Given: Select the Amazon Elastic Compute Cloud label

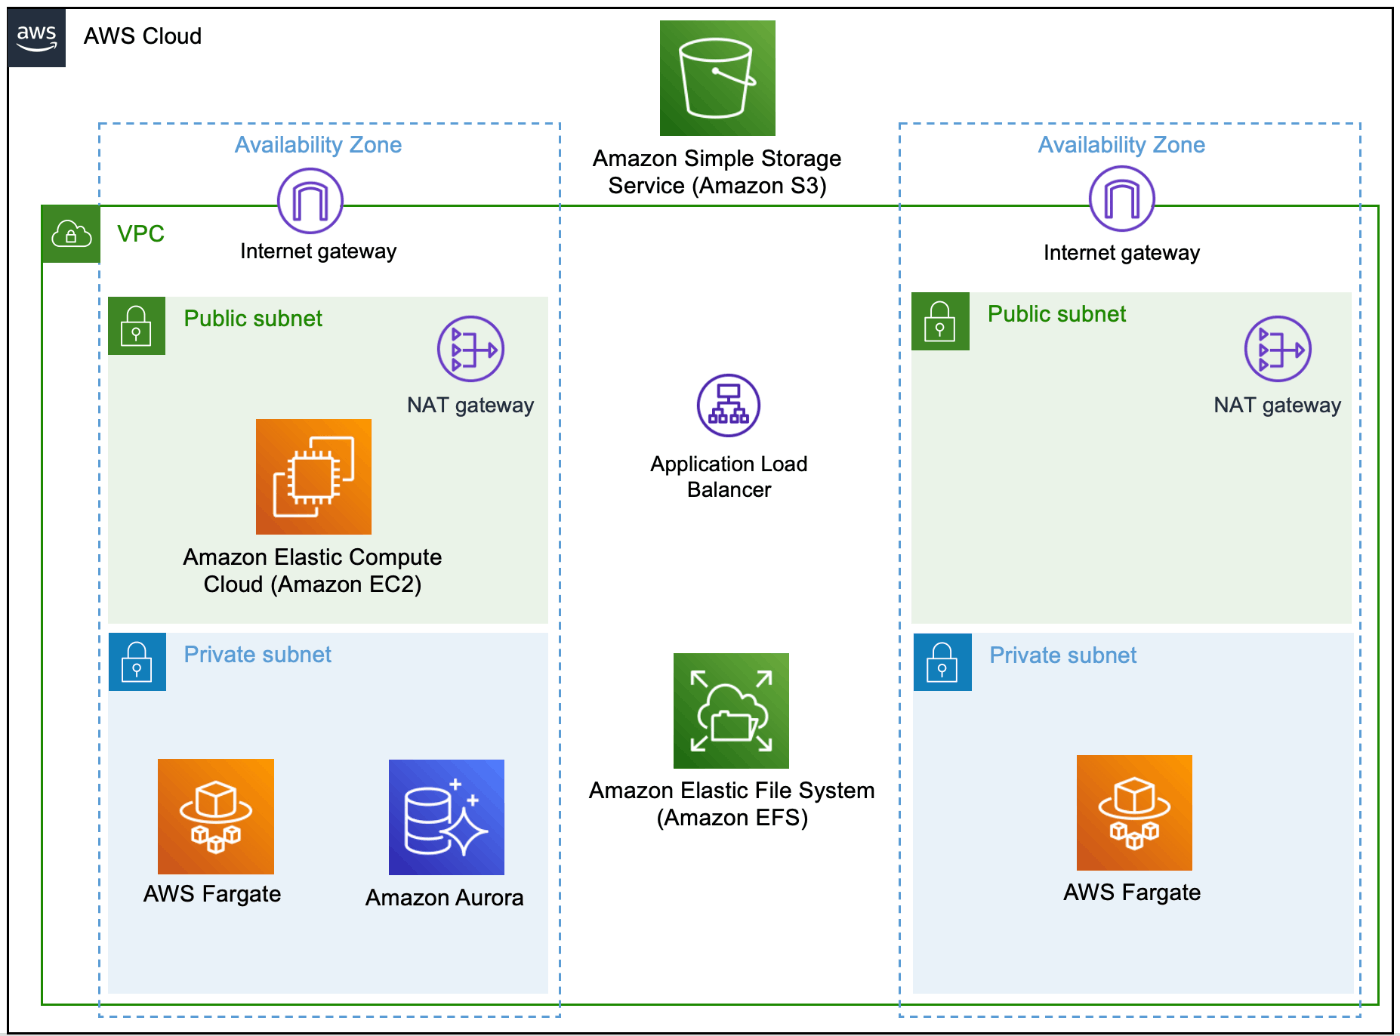Looking at the screenshot, I should 312,570.
